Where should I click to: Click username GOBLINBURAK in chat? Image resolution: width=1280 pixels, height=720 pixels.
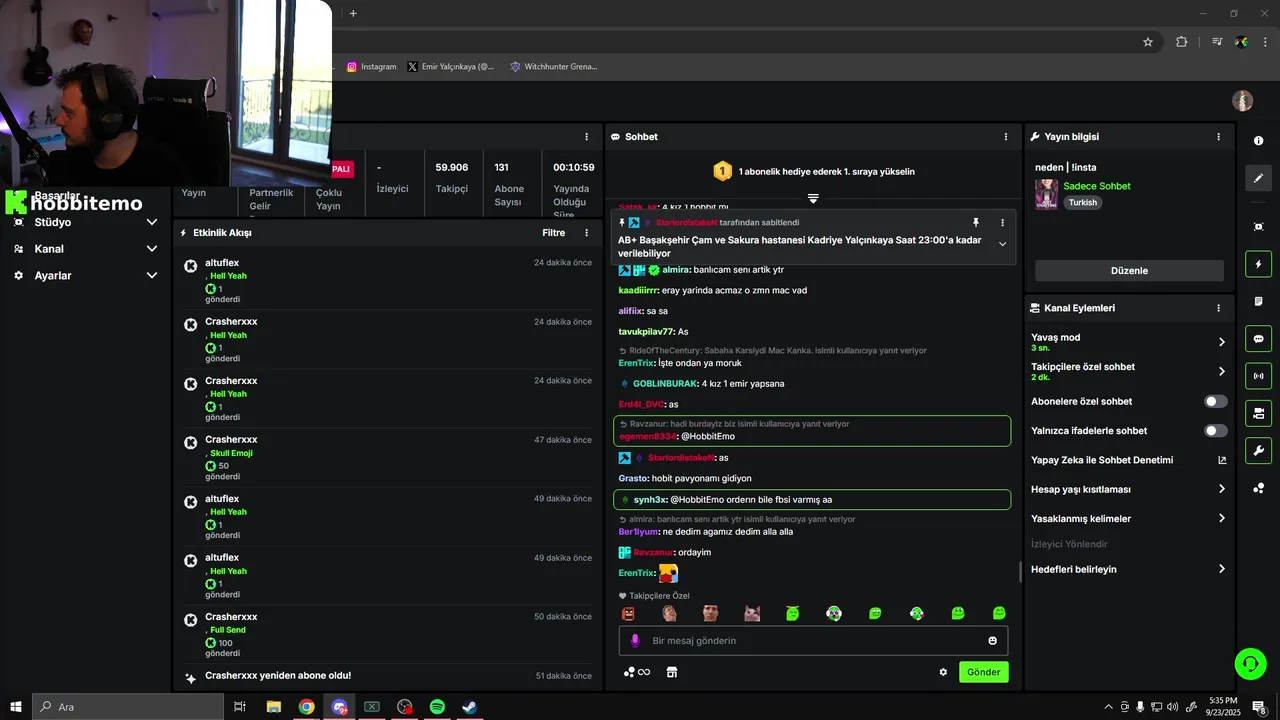[665, 384]
